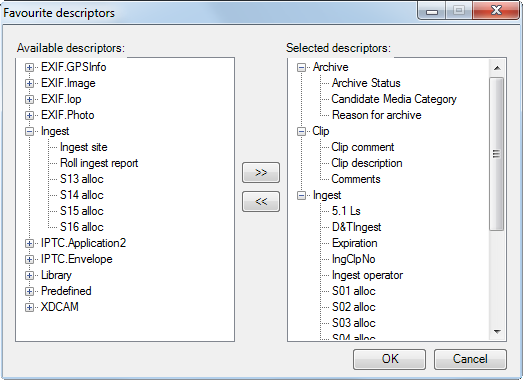The height and width of the screenshot is (380, 523).
Task: Select 'S01 alloc' in selected list
Action: click(354, 291)
